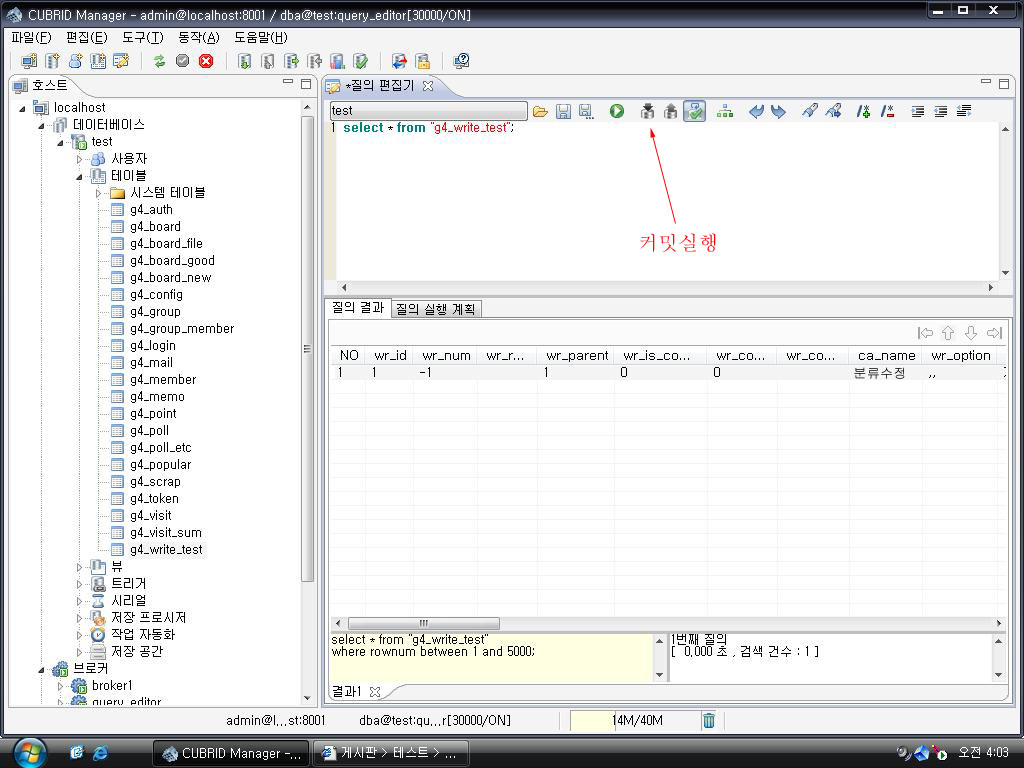1024x768 pixels.
Task: Collapse the 데이터베이스 tree node
Action: tap(42, 125)
